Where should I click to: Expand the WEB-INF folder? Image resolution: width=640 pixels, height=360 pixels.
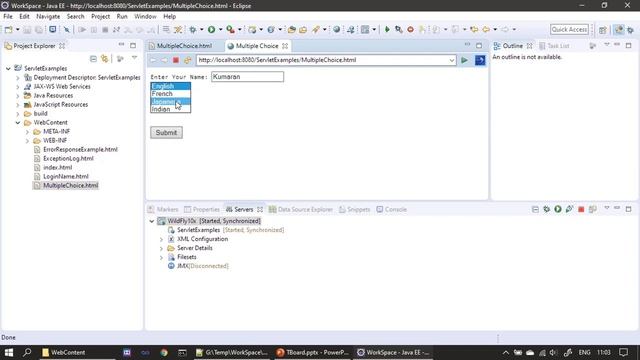coord(27,141)
